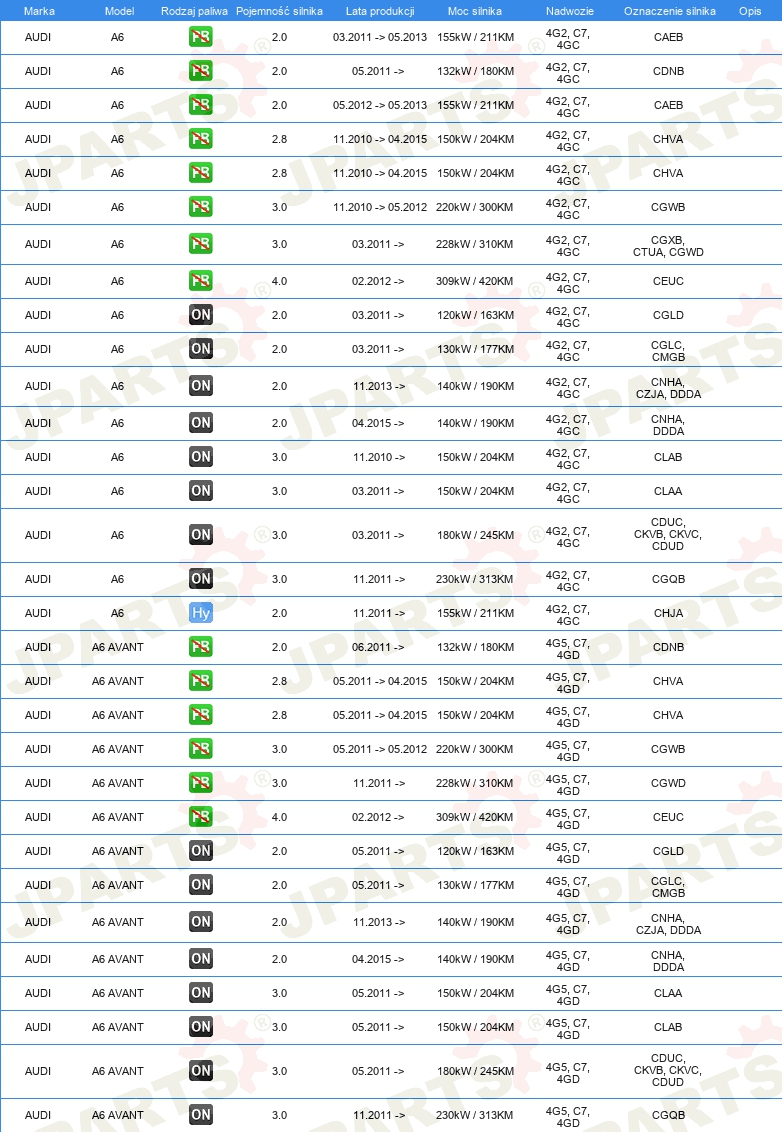Image resolution: width=782 pixels, height=1132 pixels.
Task: Click diesel icon in A6 AVANT 11.2013 row
Action: coord(201,922)
